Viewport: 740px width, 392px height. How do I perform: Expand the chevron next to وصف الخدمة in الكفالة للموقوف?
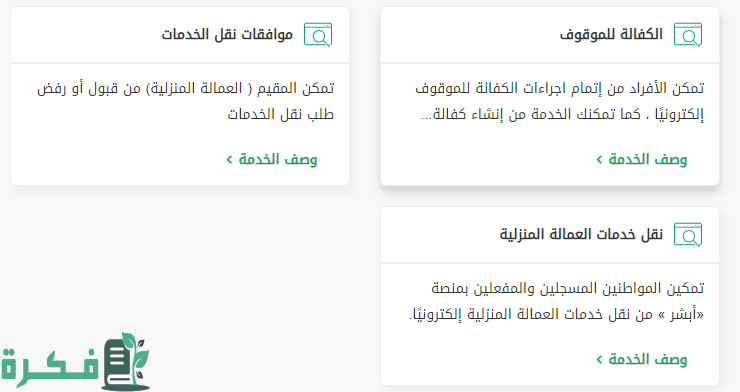point(599,159)
